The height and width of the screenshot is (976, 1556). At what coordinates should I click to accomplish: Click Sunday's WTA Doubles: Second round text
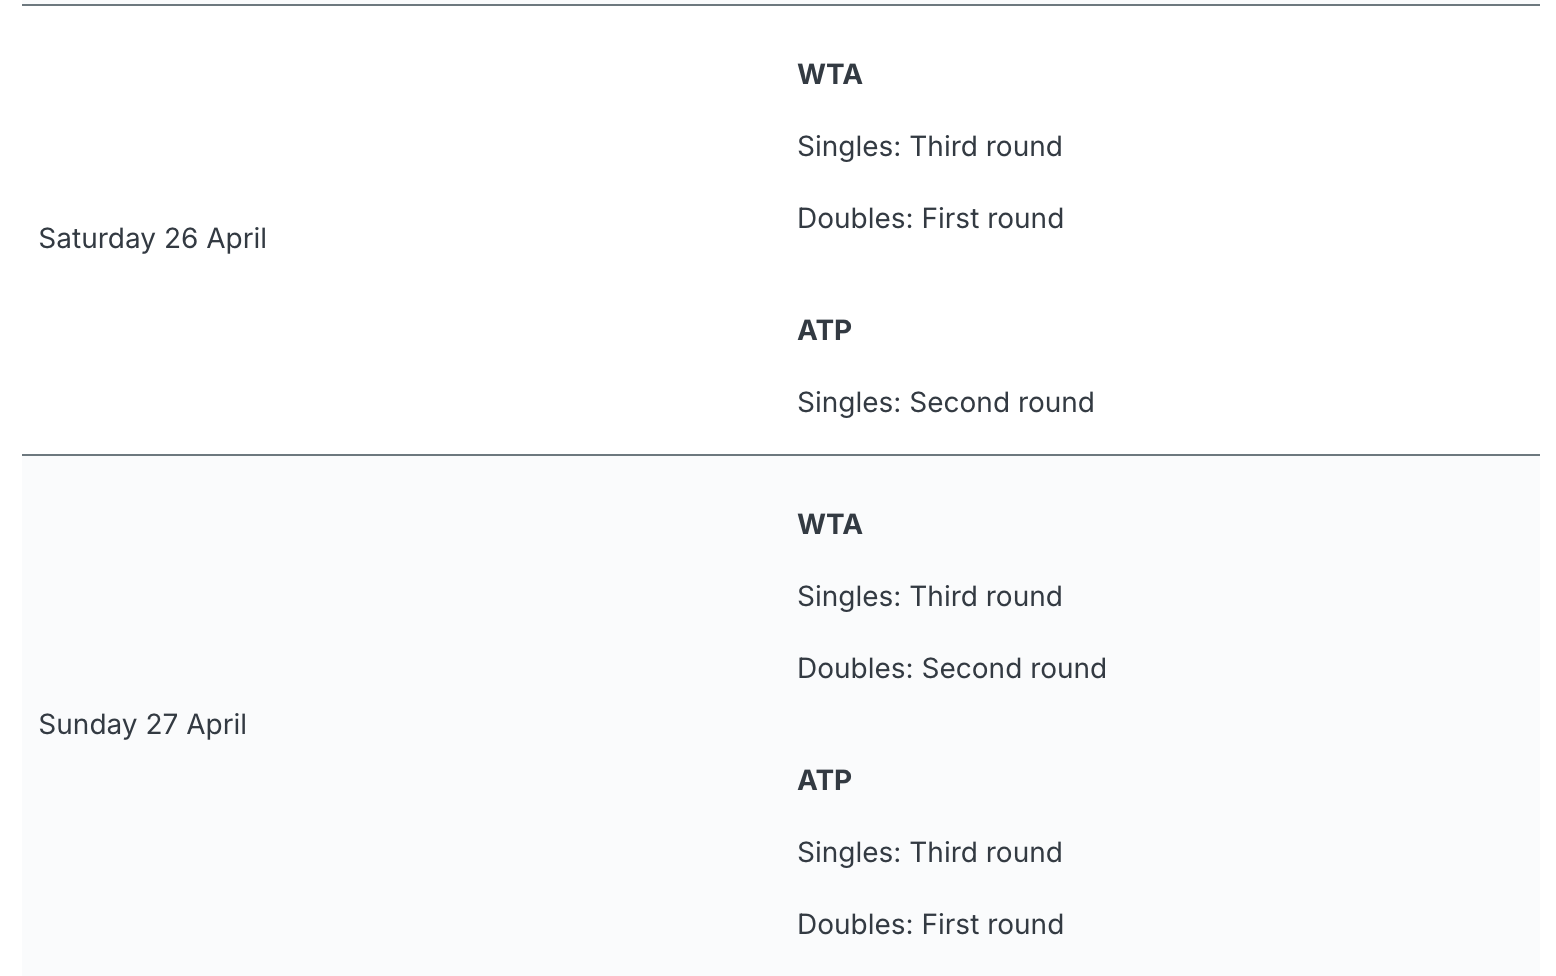pyautogui.click(x=951, y=668)
